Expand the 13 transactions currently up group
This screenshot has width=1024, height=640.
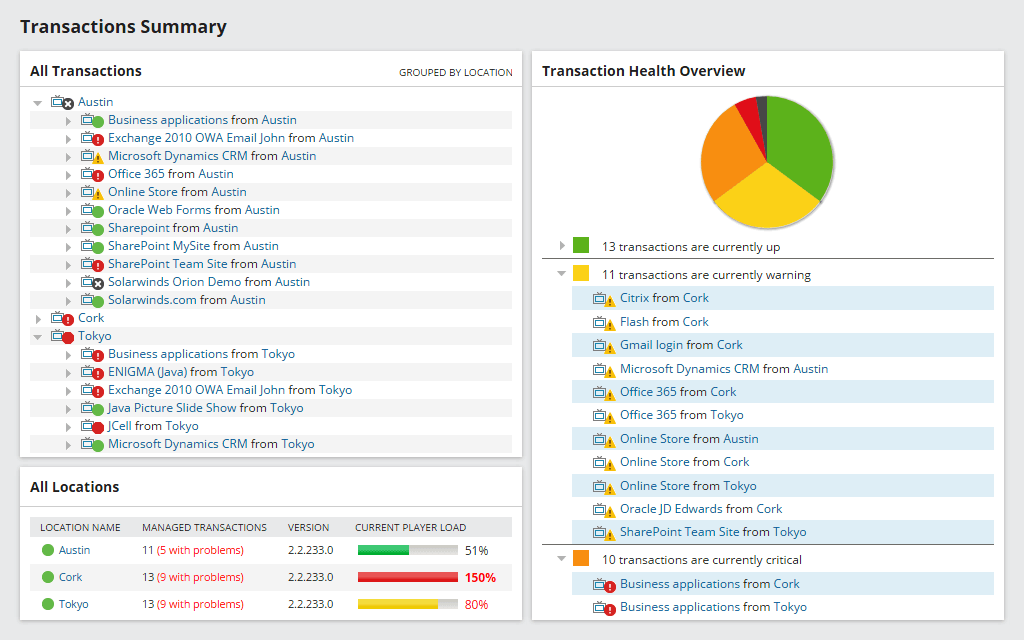[563, 244]
